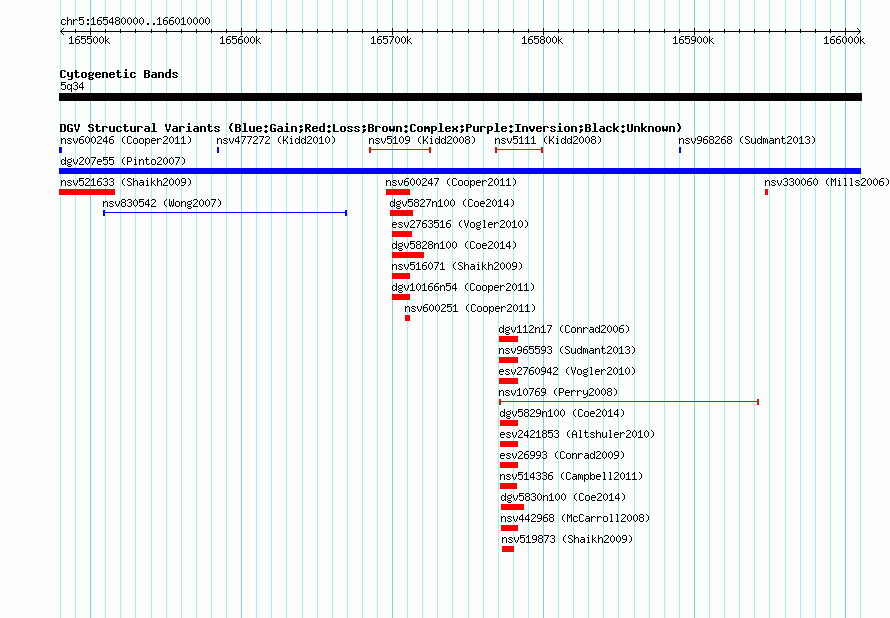890x618 pixels.
Task: Click the nsv600246 (Cooper2011) variant label
Action: pyautogui.click(x=126, y=140)
